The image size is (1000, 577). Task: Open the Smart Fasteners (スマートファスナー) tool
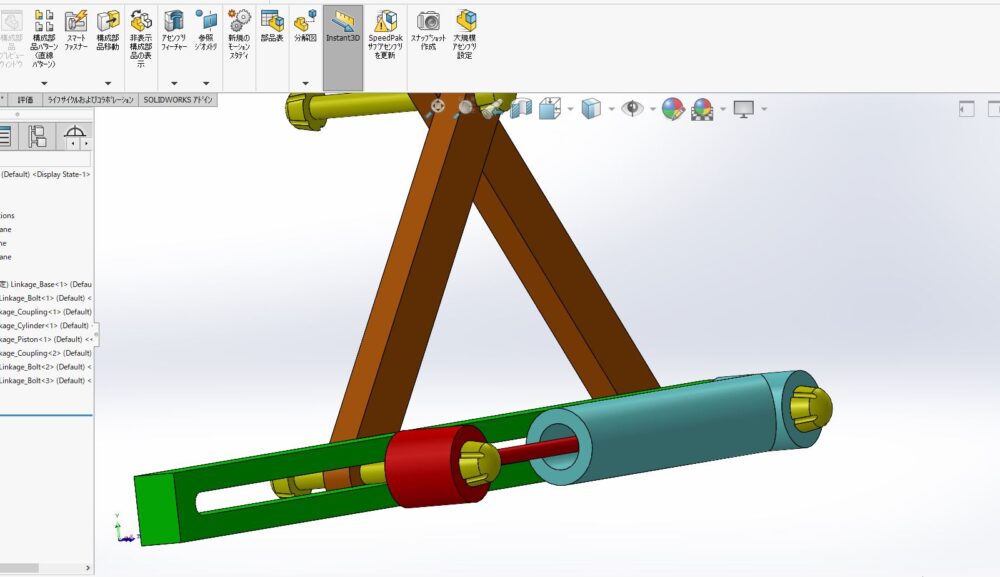(x=76, y=31)
